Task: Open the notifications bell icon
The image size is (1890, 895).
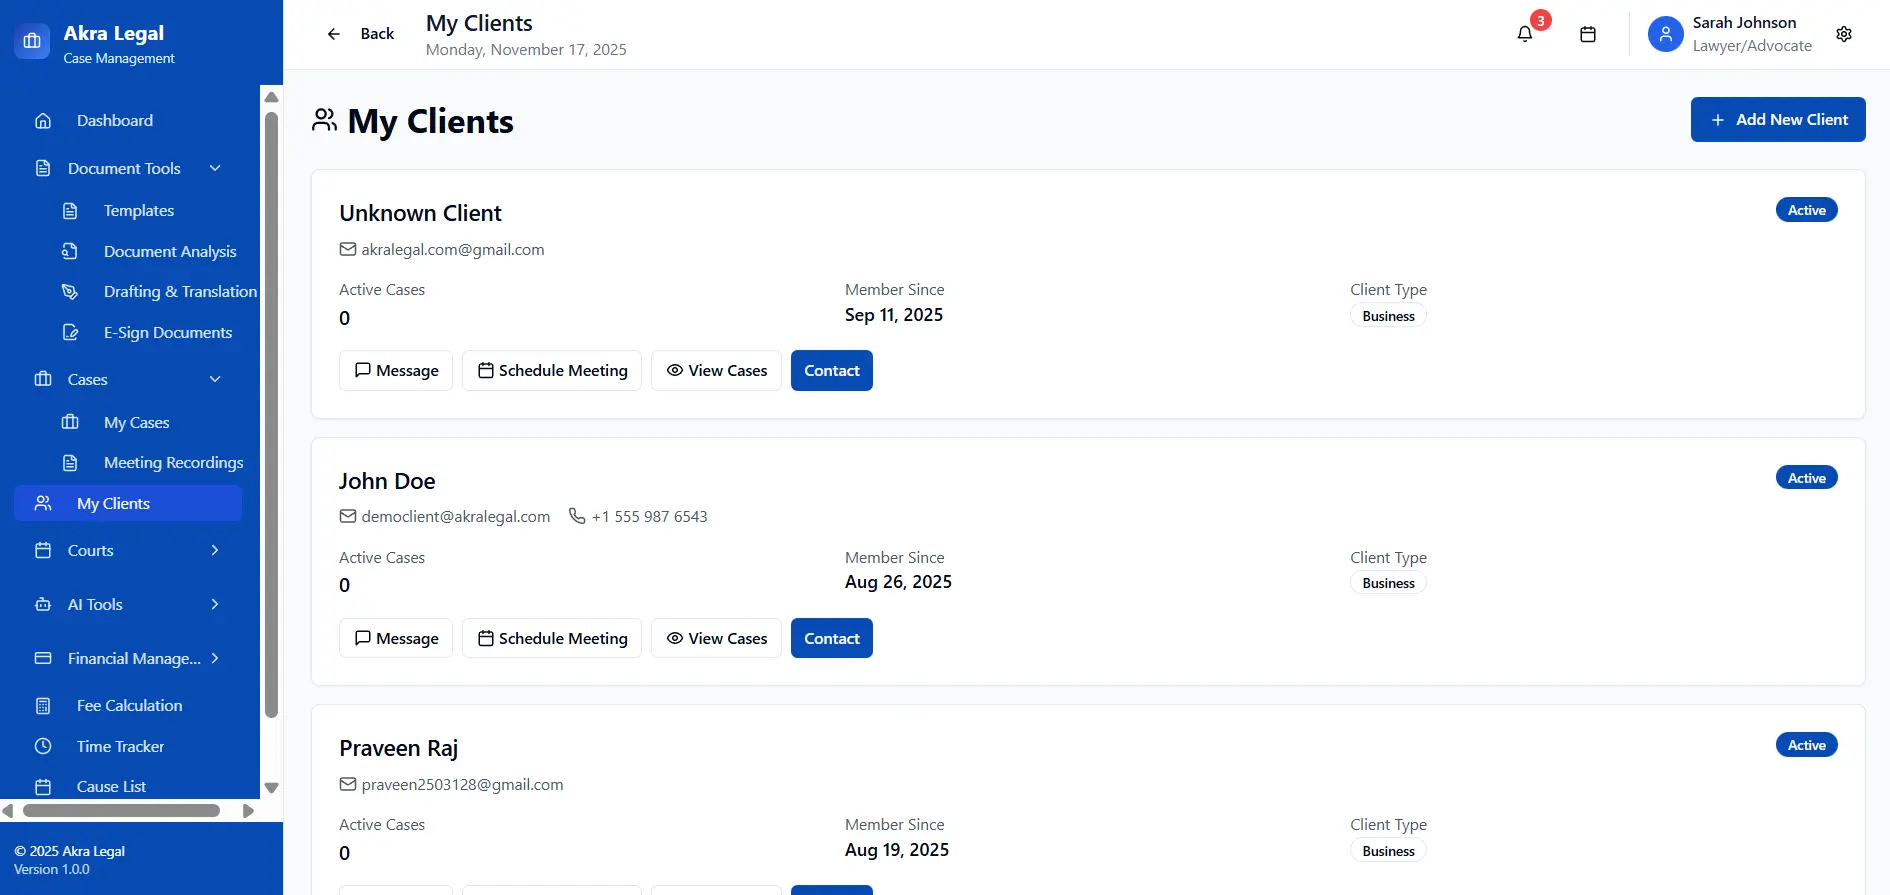Action: click(1524, 34)
